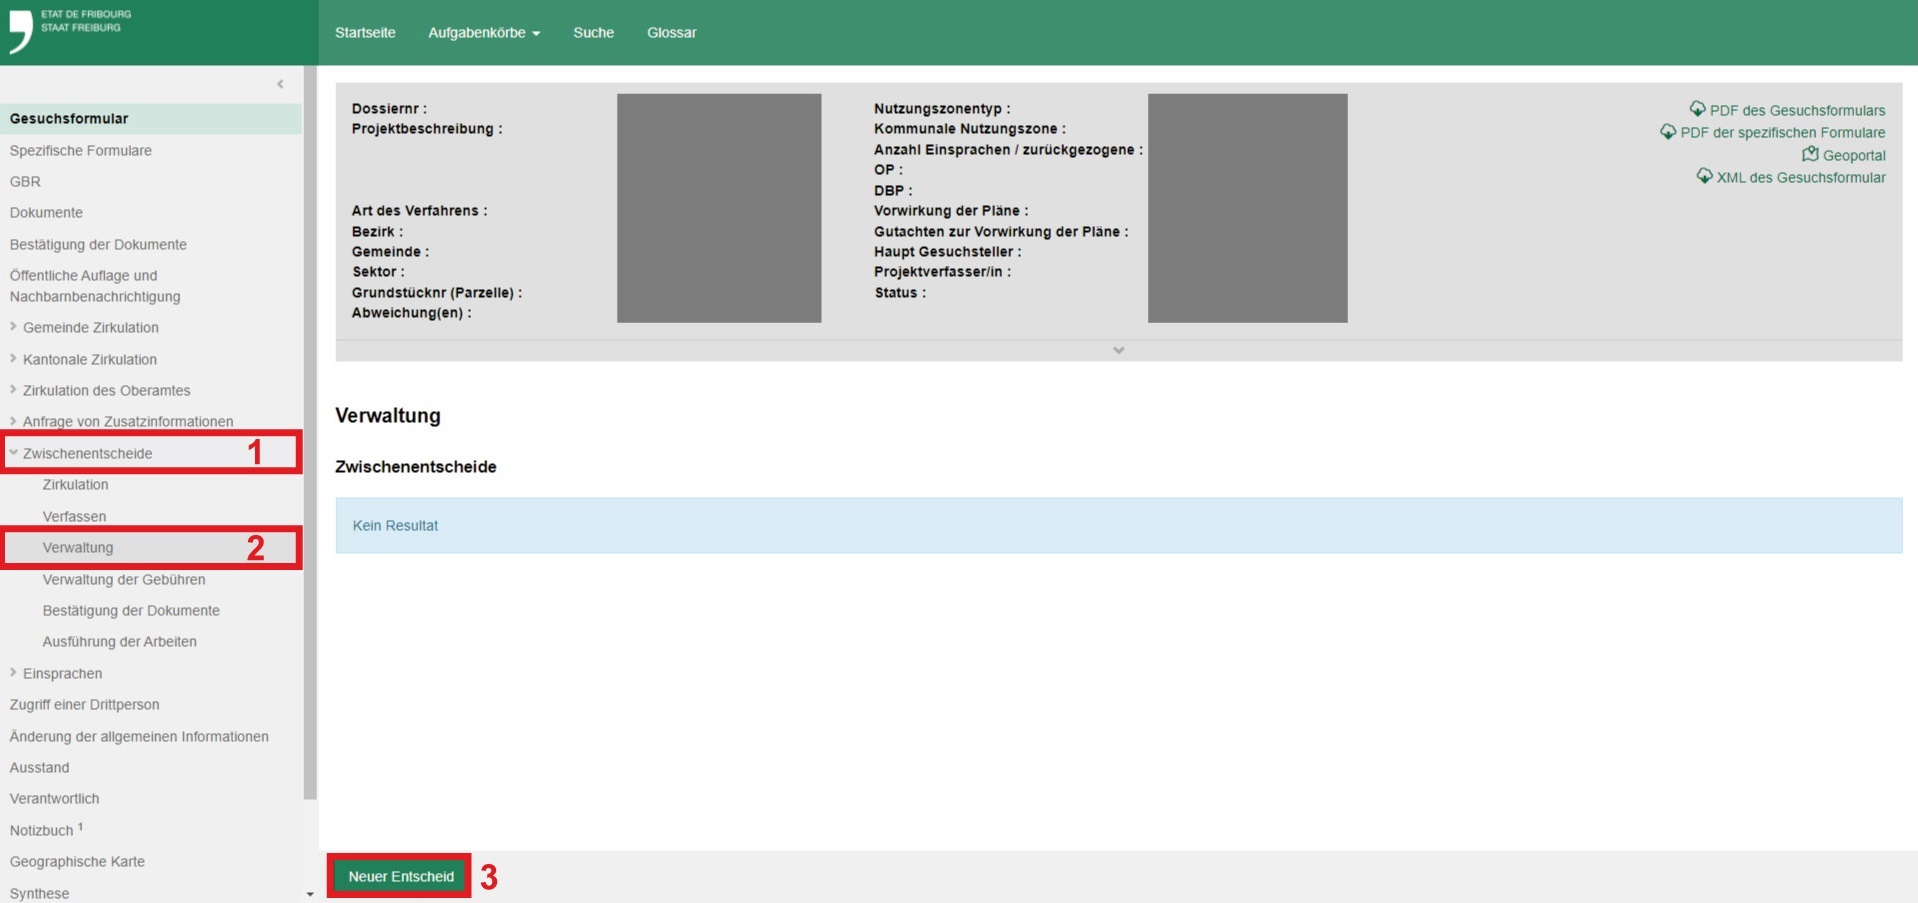Click download icon beside XML des Gesuchsformular

1704,176
